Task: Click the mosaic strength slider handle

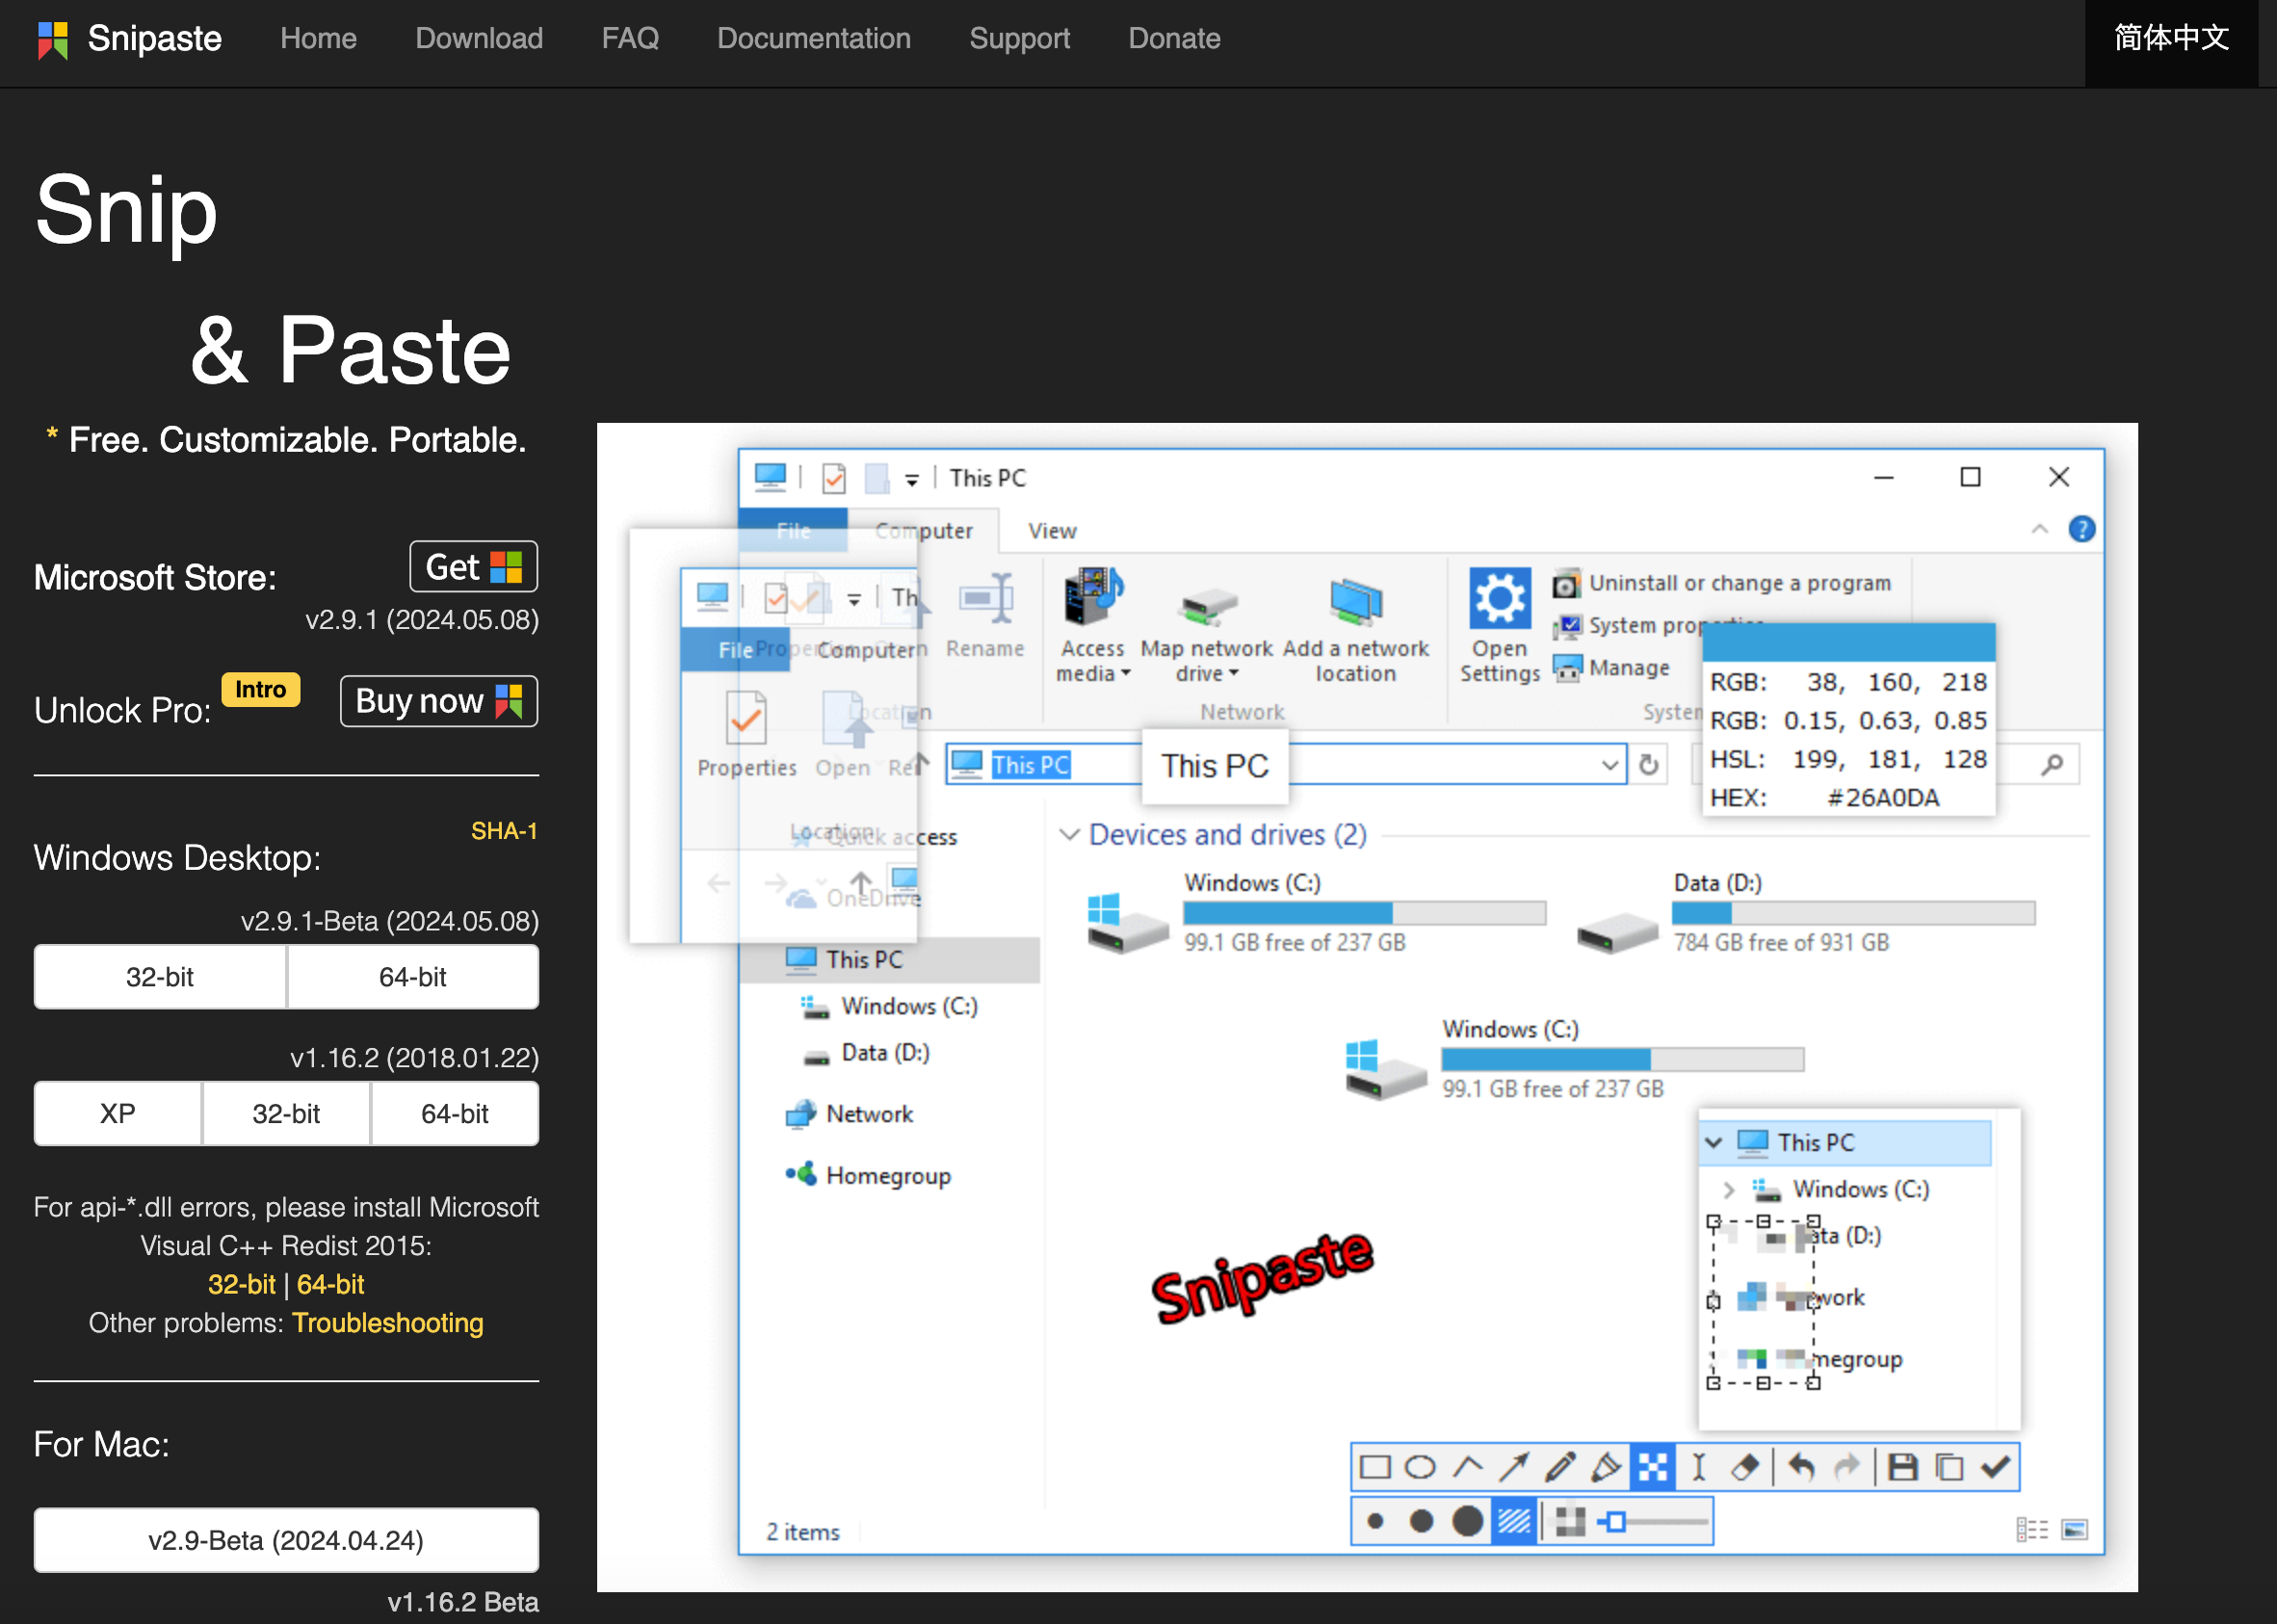Action: pyautogui.click(x=1616, y=1522)
